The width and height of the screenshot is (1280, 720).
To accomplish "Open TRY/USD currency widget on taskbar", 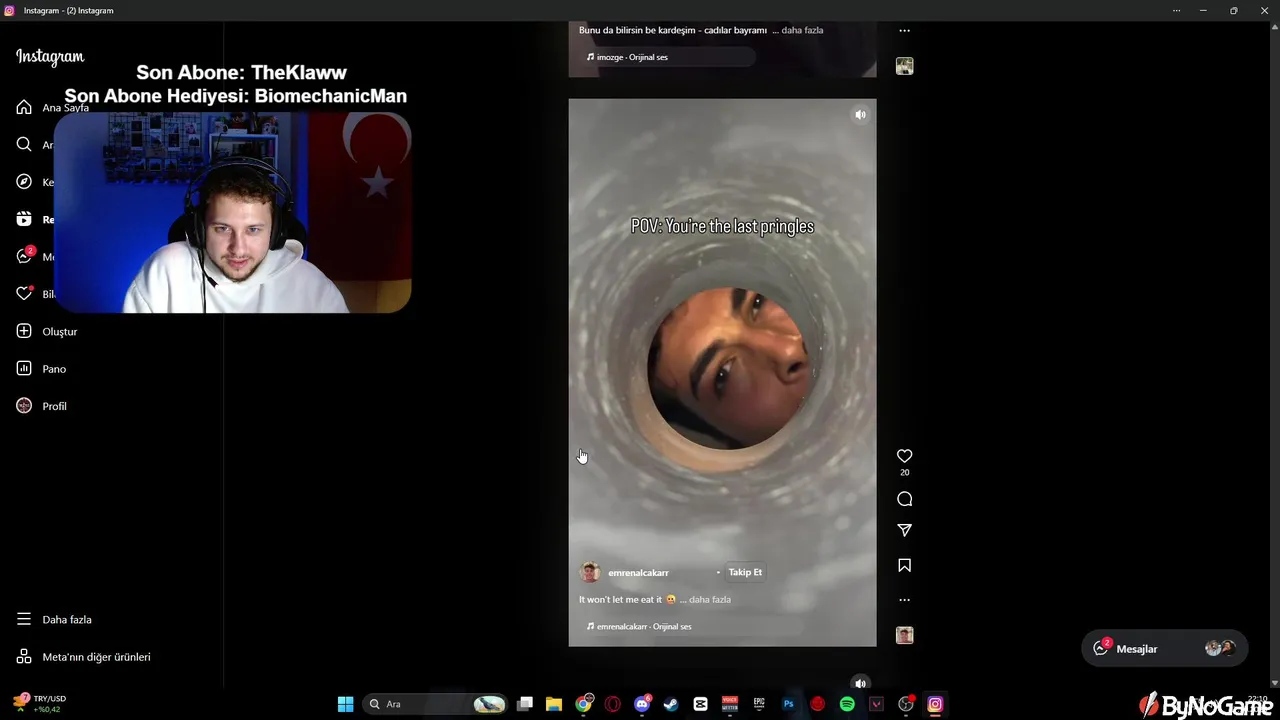I will tap(40, 704).
